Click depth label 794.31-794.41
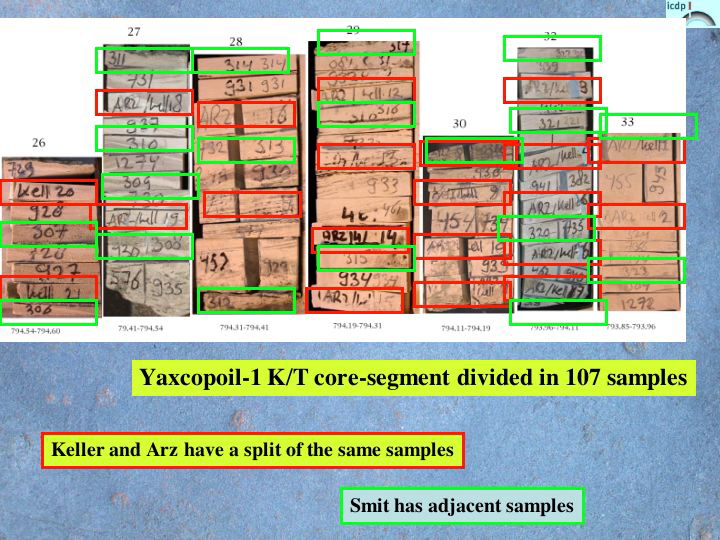Screen dimensions: 720x540 click(x=244, y=327)
